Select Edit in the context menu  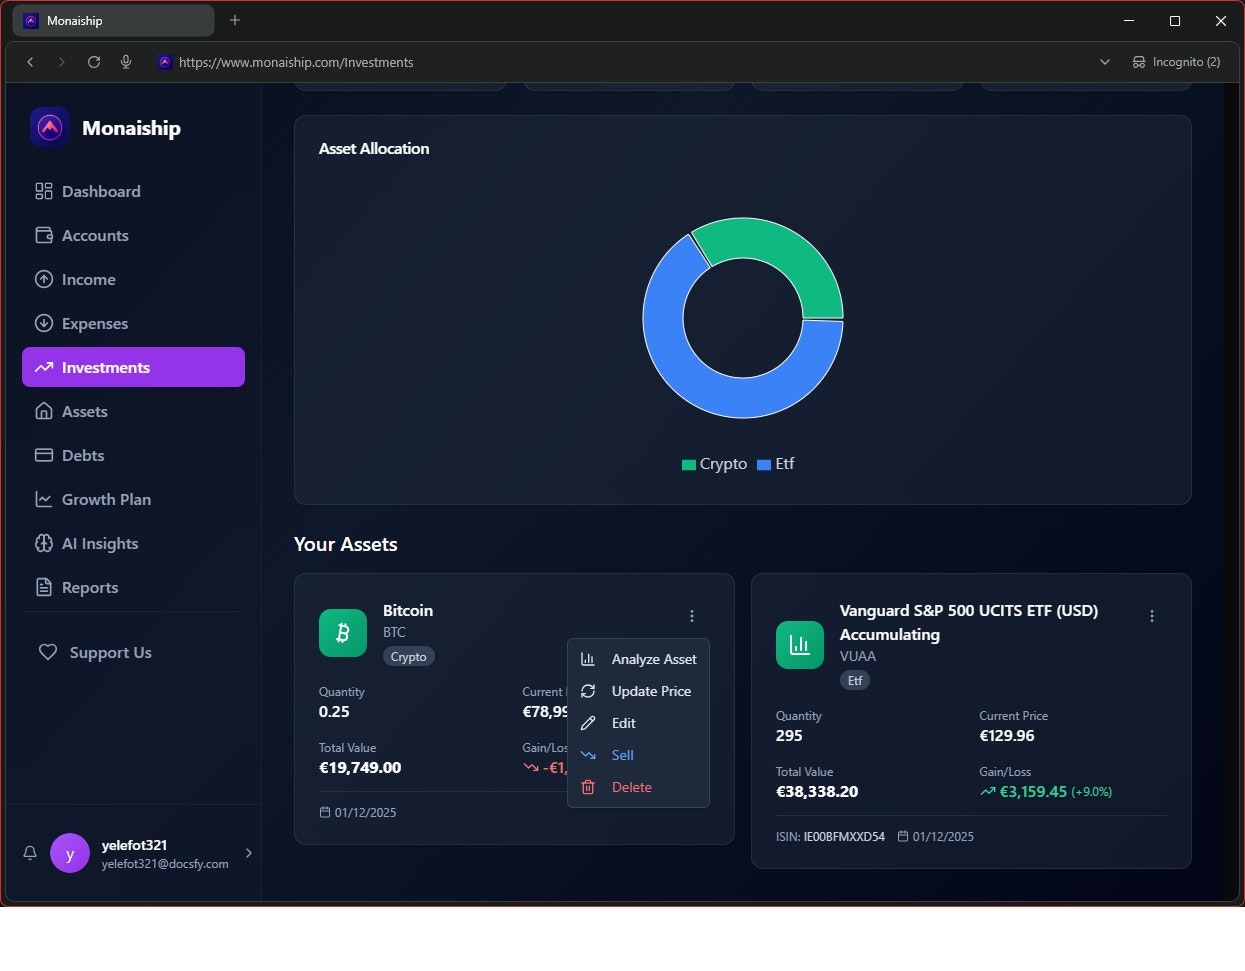[638, 723]
